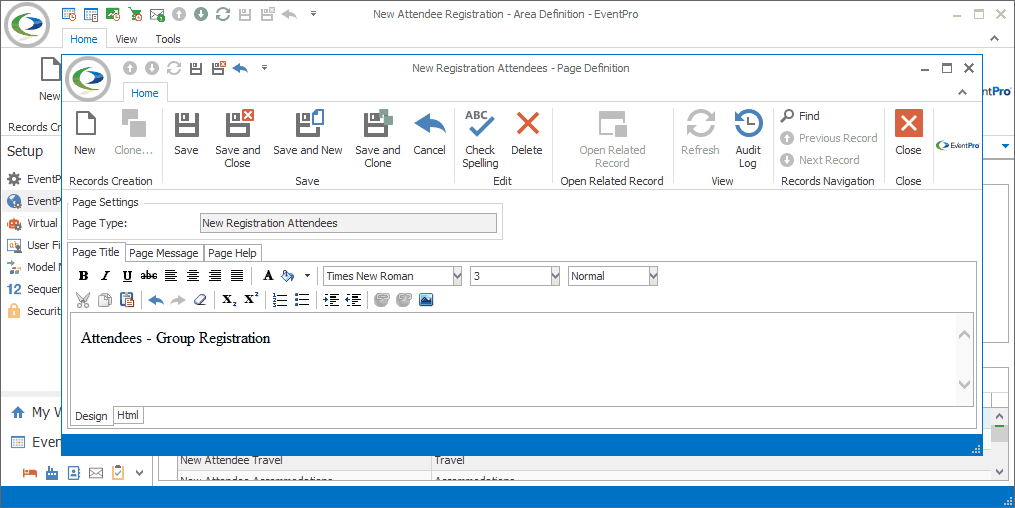1015x508 pixels.
Task: Cancel changes via ribbon Cancel button
Action: click(430, 134)
